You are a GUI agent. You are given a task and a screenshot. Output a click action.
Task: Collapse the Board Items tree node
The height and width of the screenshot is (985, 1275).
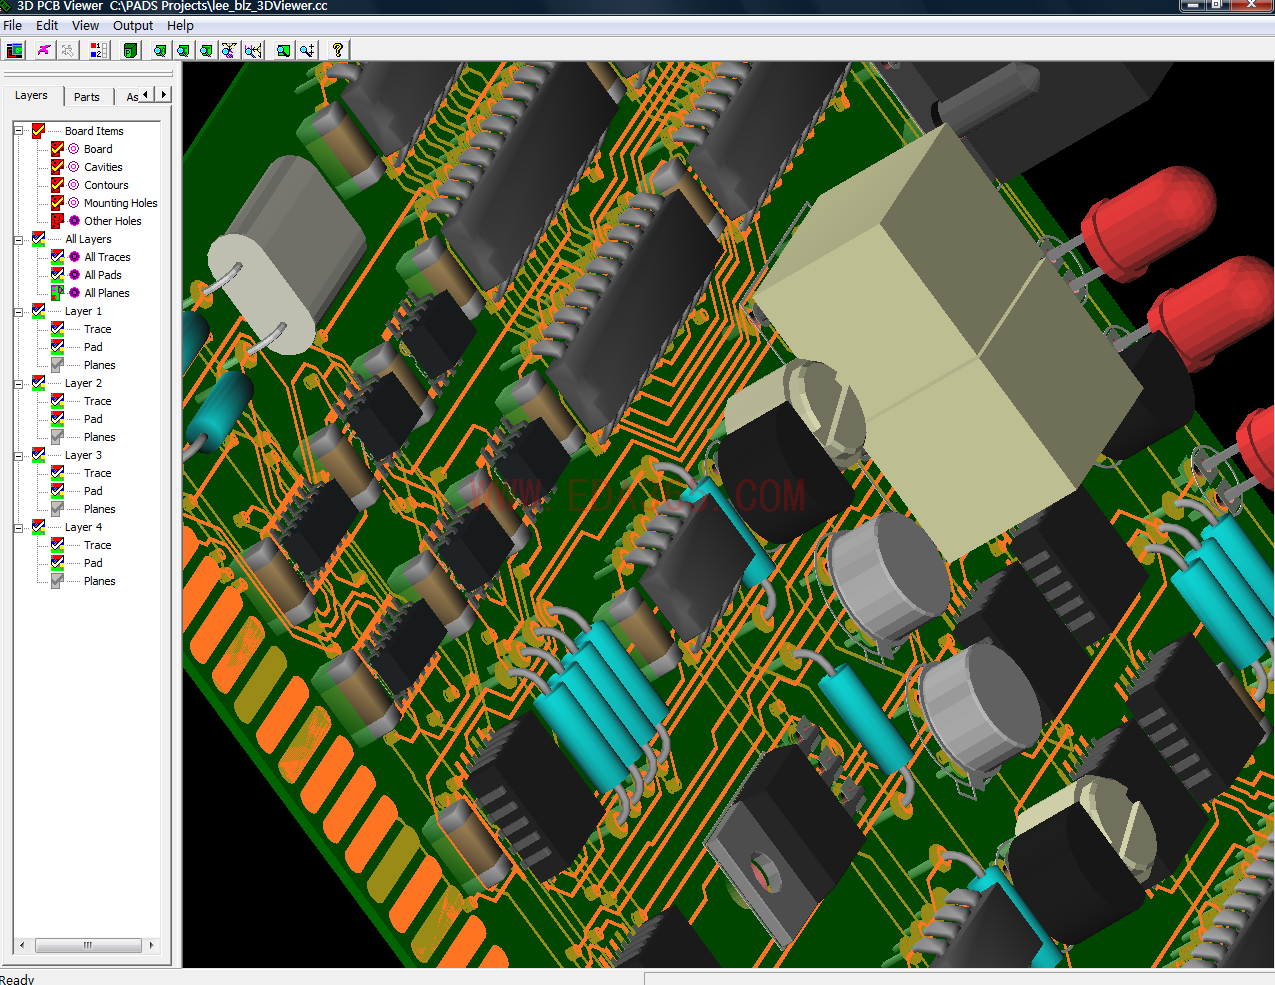(x=18, y=131)
